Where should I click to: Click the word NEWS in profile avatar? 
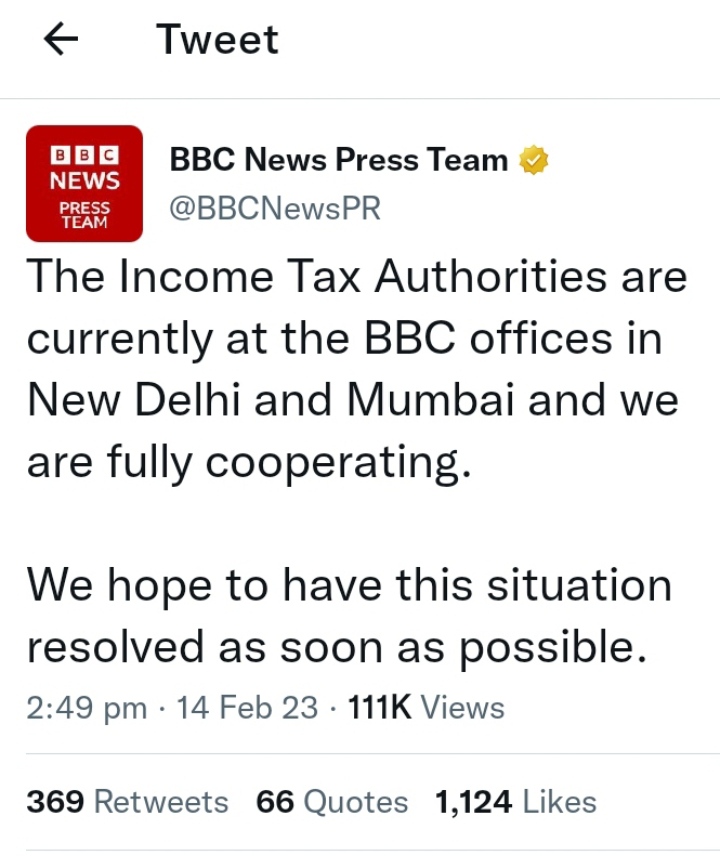click(x=85, y=181)
